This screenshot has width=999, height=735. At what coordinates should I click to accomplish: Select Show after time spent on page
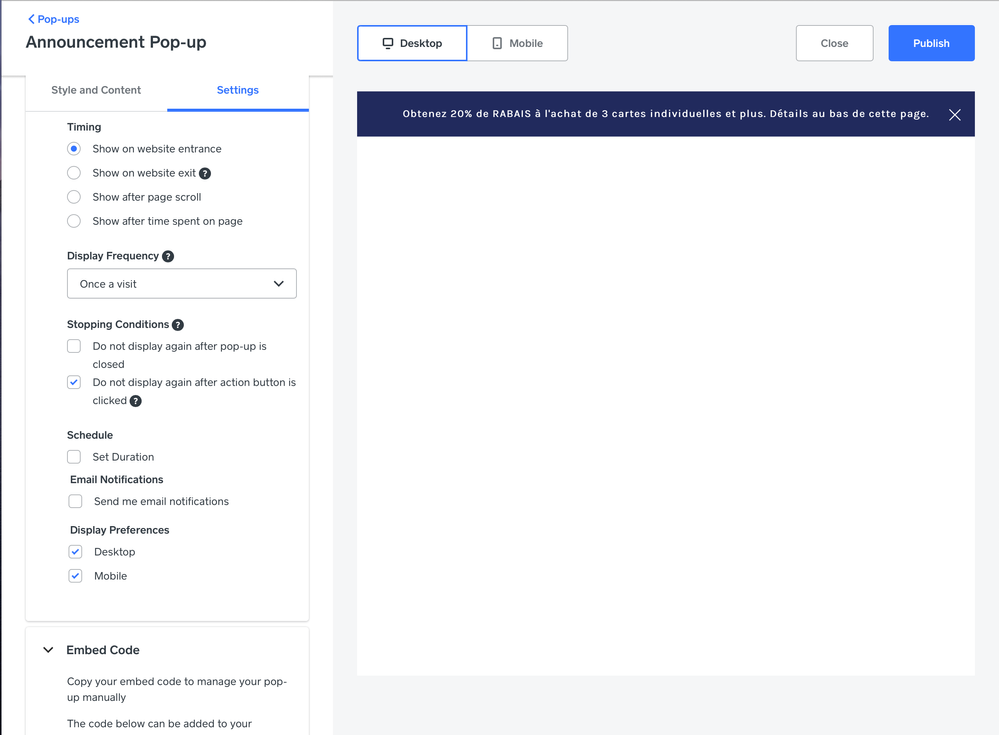(74, 221)
